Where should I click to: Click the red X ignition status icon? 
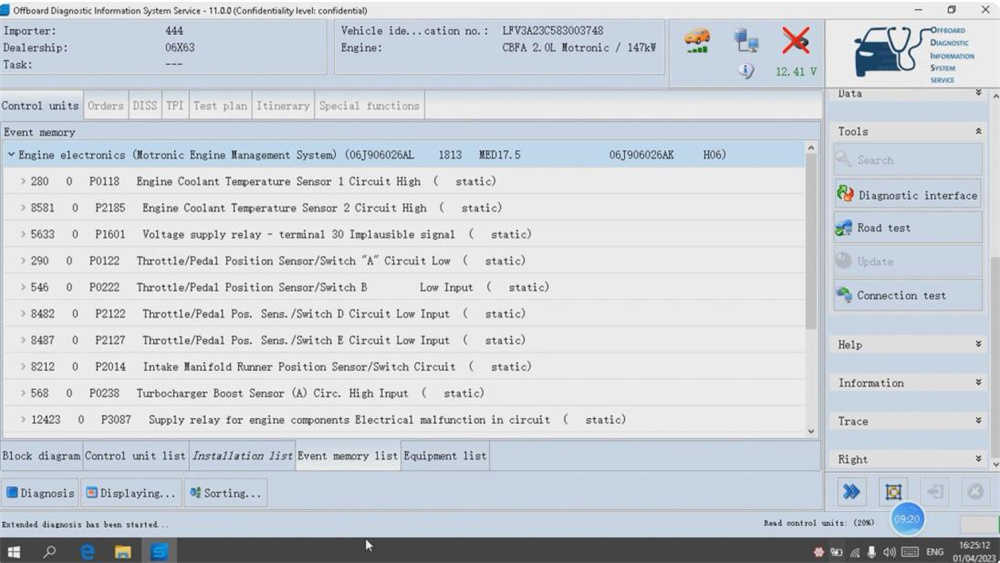point(796,41)
